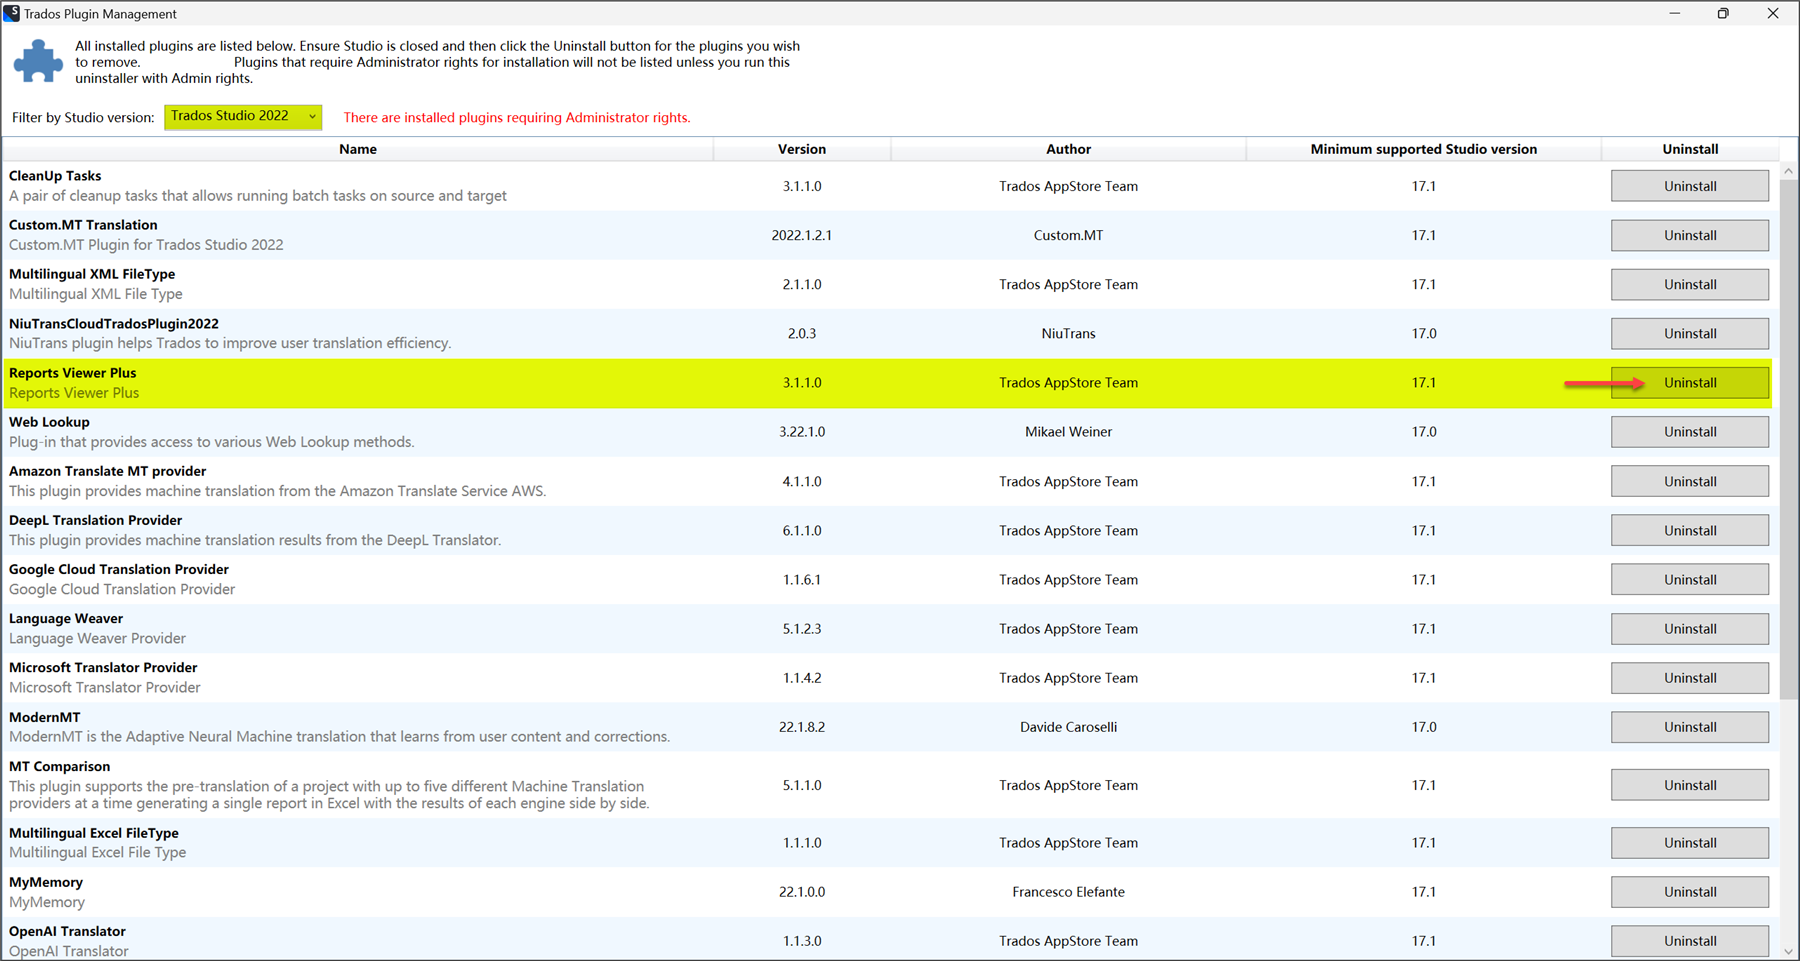Click Minimum supported Studio version header
The height and width of the screenshot is (961, 1800).
tap(1423, 149)
